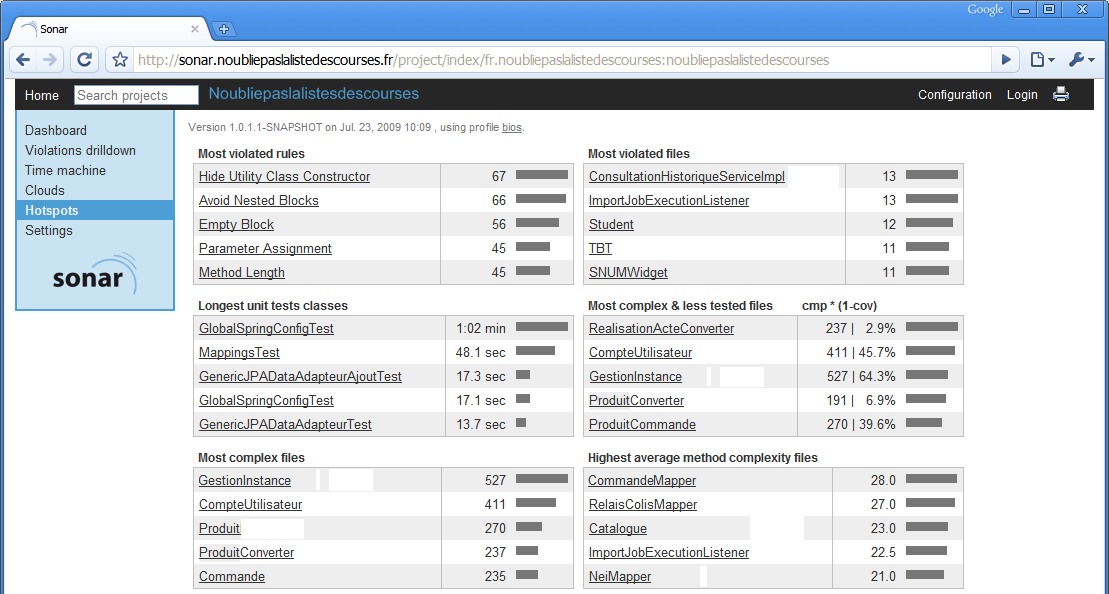This screenshot has height=594, width=1109.
Task: Open the bios profile link
Action: click(511, 128)
